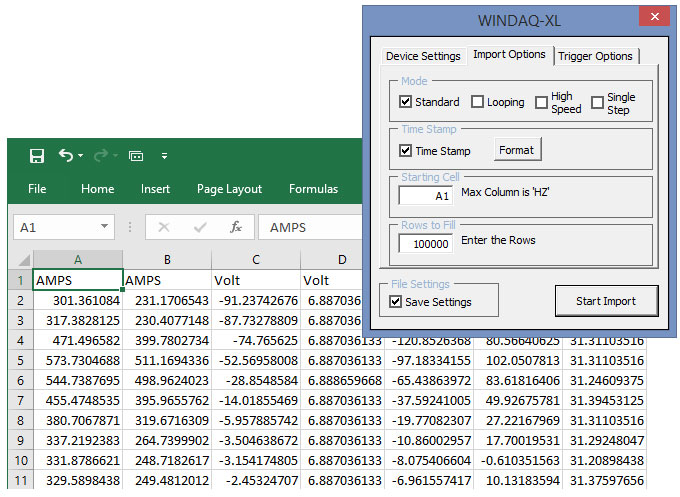Open the File menu in Excel
The height and width of the screenshot is (497, 680).
(x=37, y=189)
